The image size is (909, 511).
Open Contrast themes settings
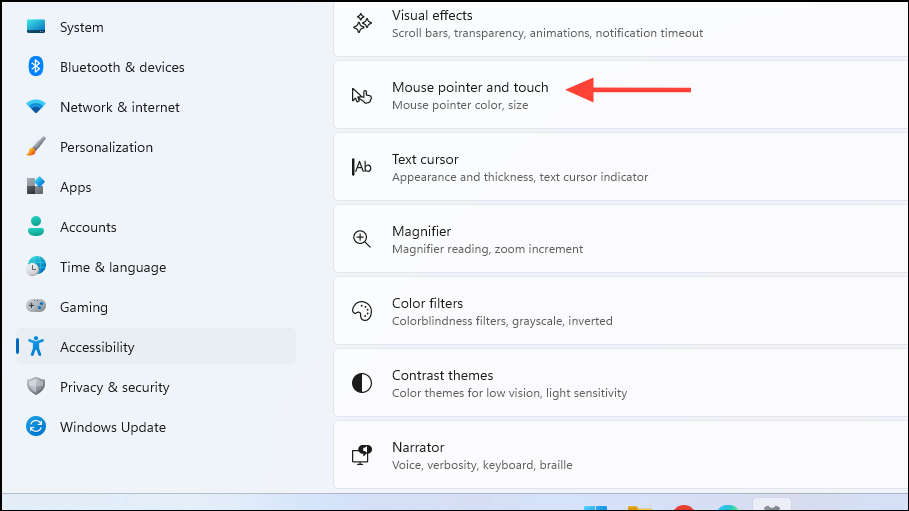621,383
